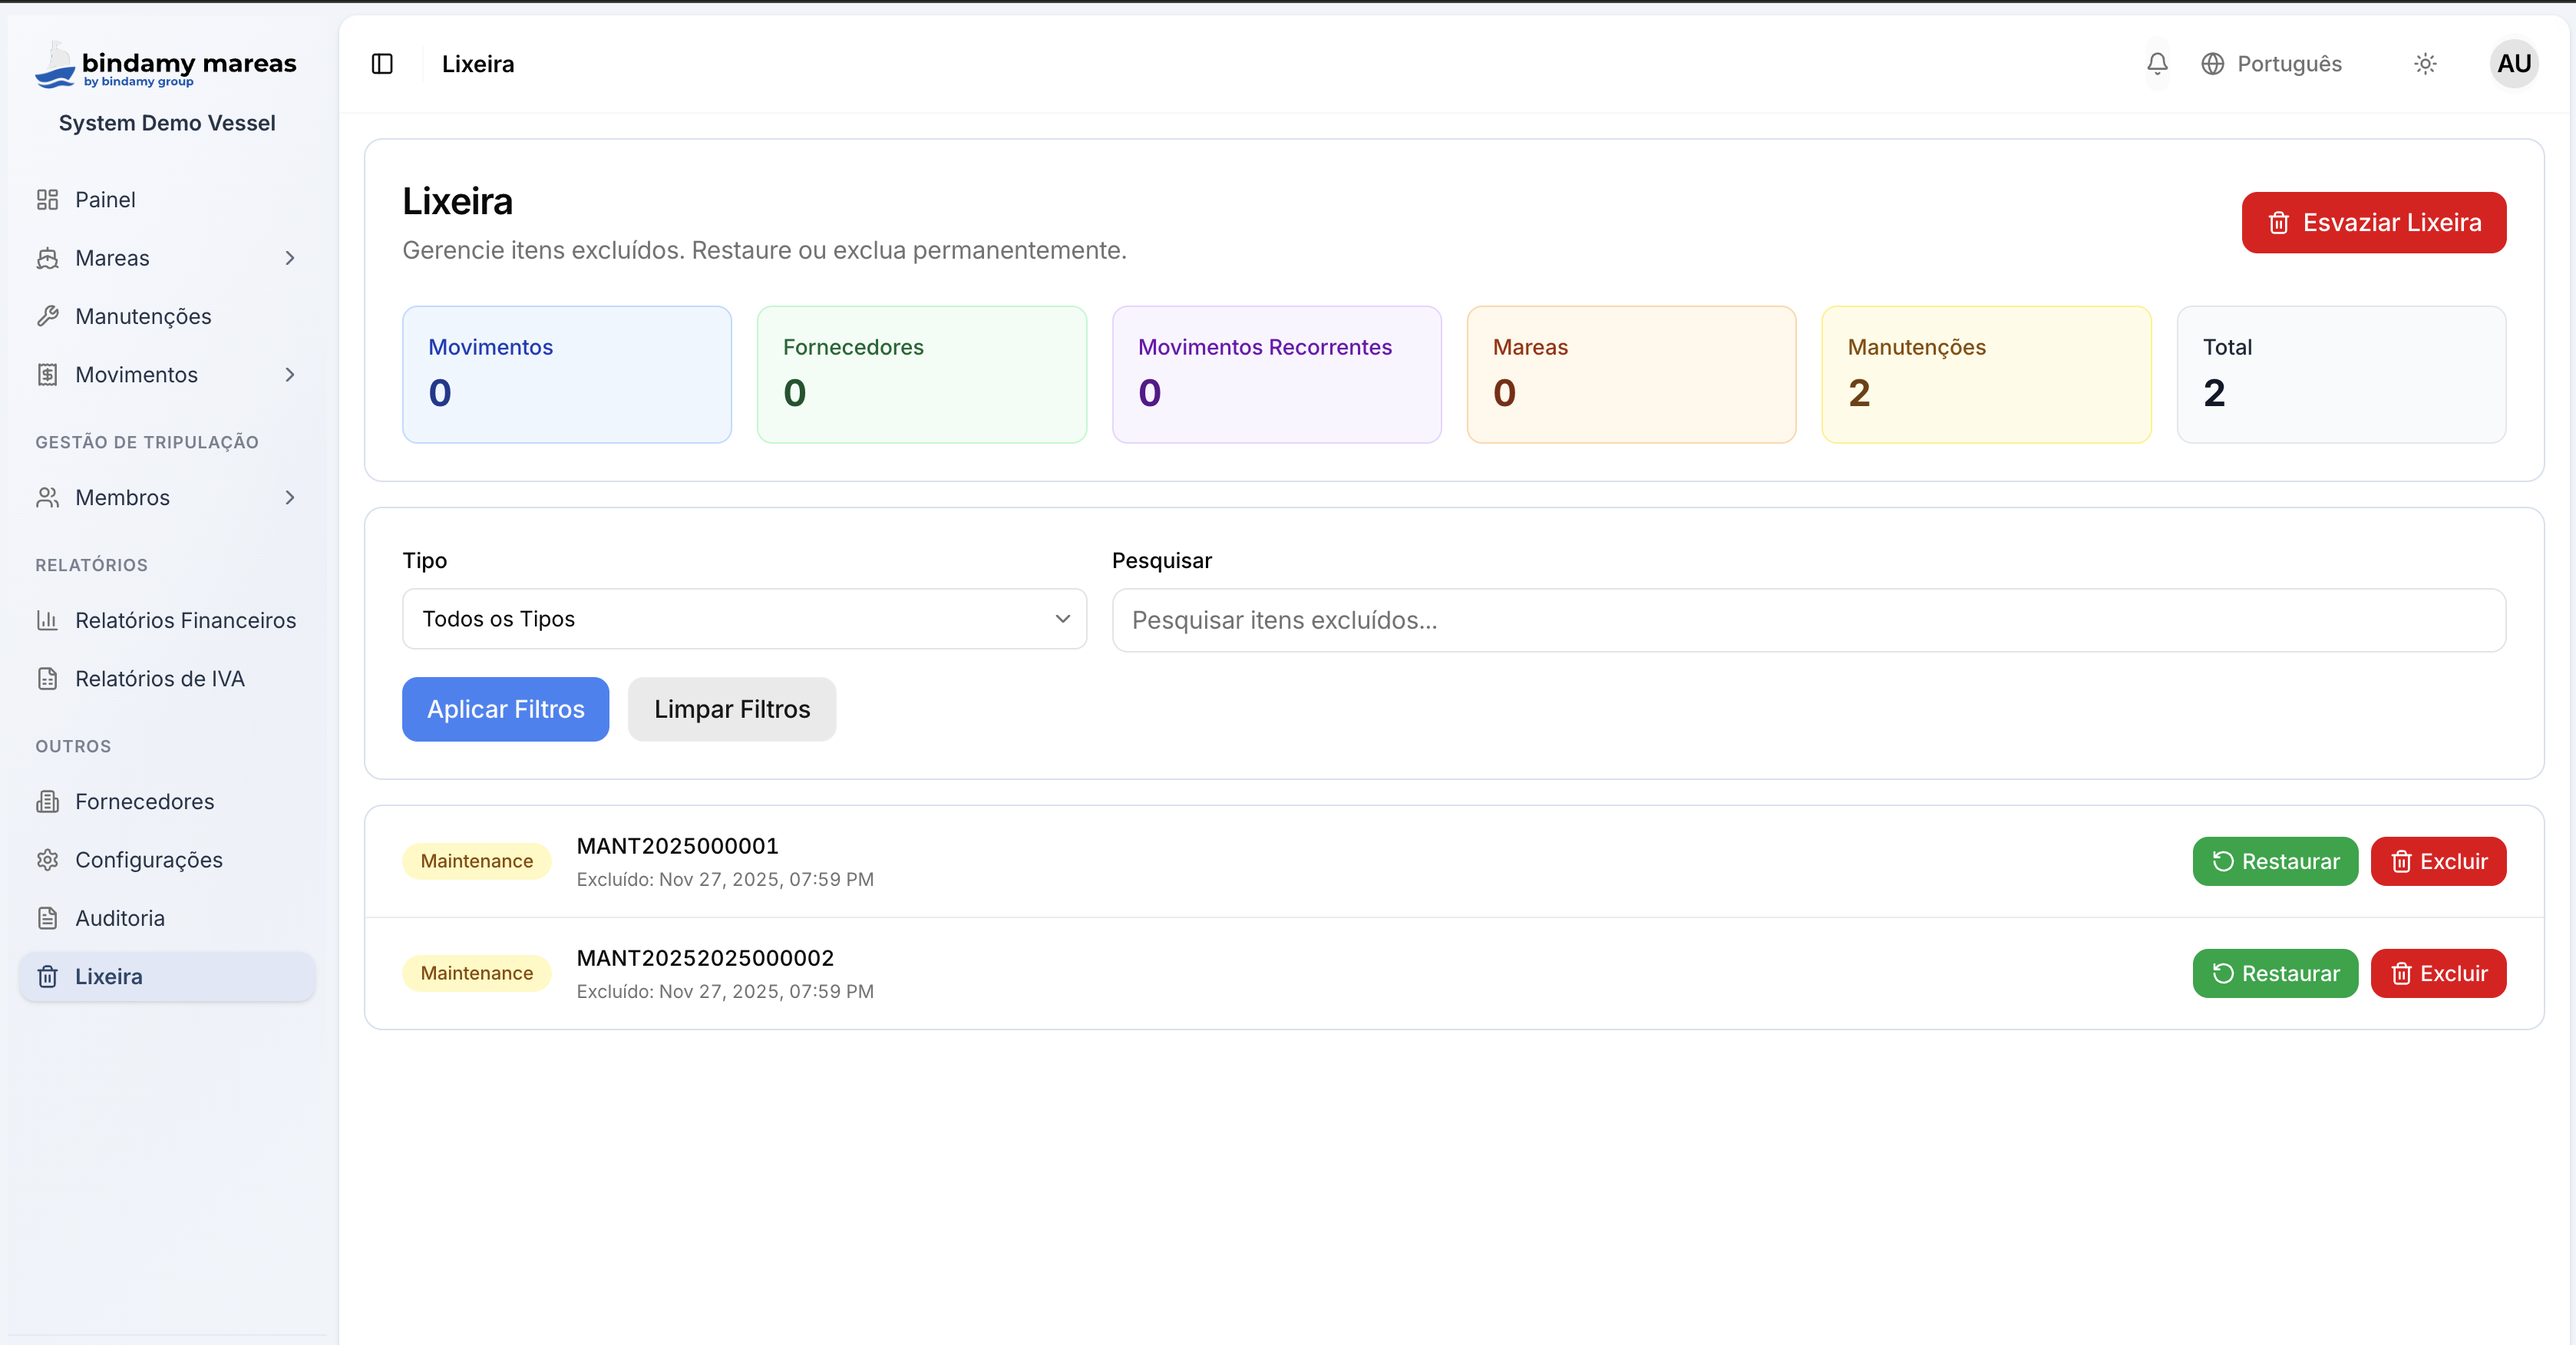Screen dimensions: 2576x1345
Task: Open Manutenções wrench menu item
Action: (143, 316)
